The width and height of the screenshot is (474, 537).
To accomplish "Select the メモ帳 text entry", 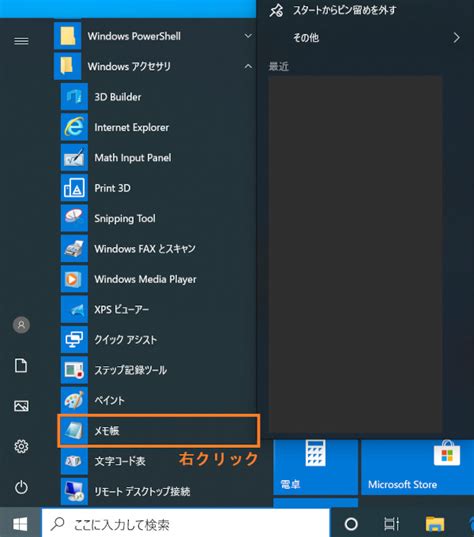I will pos(107,430).
